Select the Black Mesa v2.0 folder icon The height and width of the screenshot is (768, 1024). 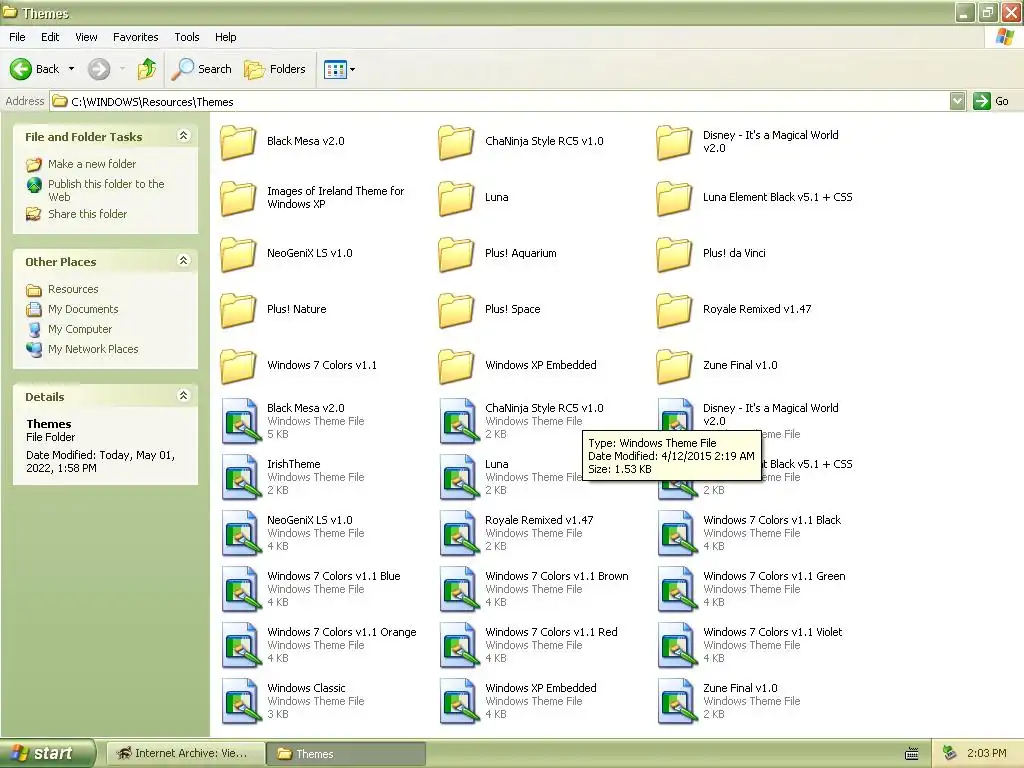238,142
